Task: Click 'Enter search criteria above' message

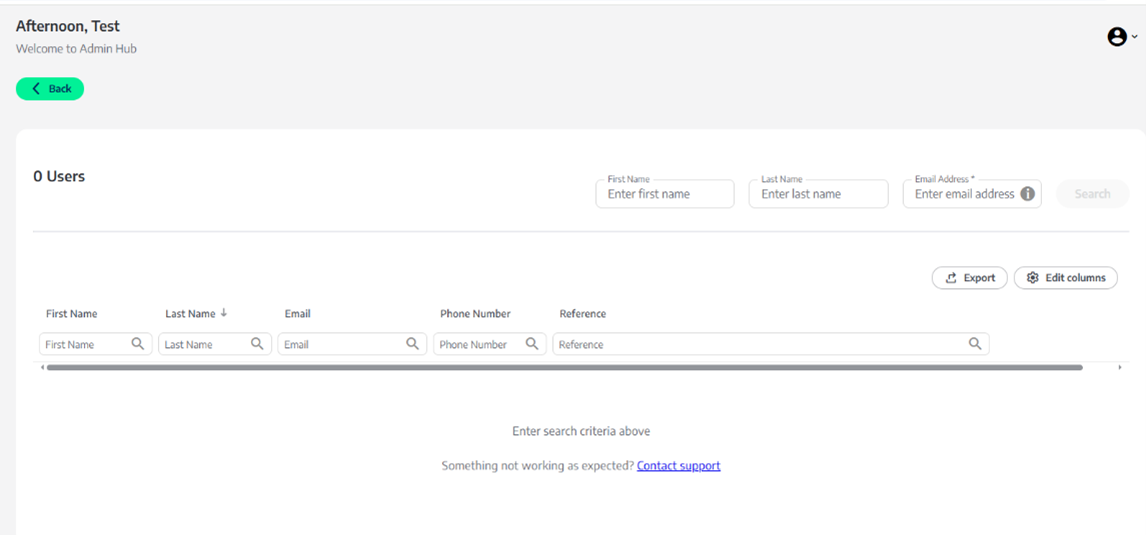Action: (x=581, y=431)
